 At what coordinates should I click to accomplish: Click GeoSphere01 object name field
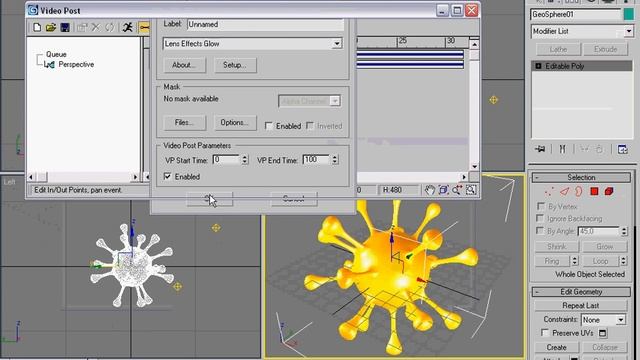point(576,14)
